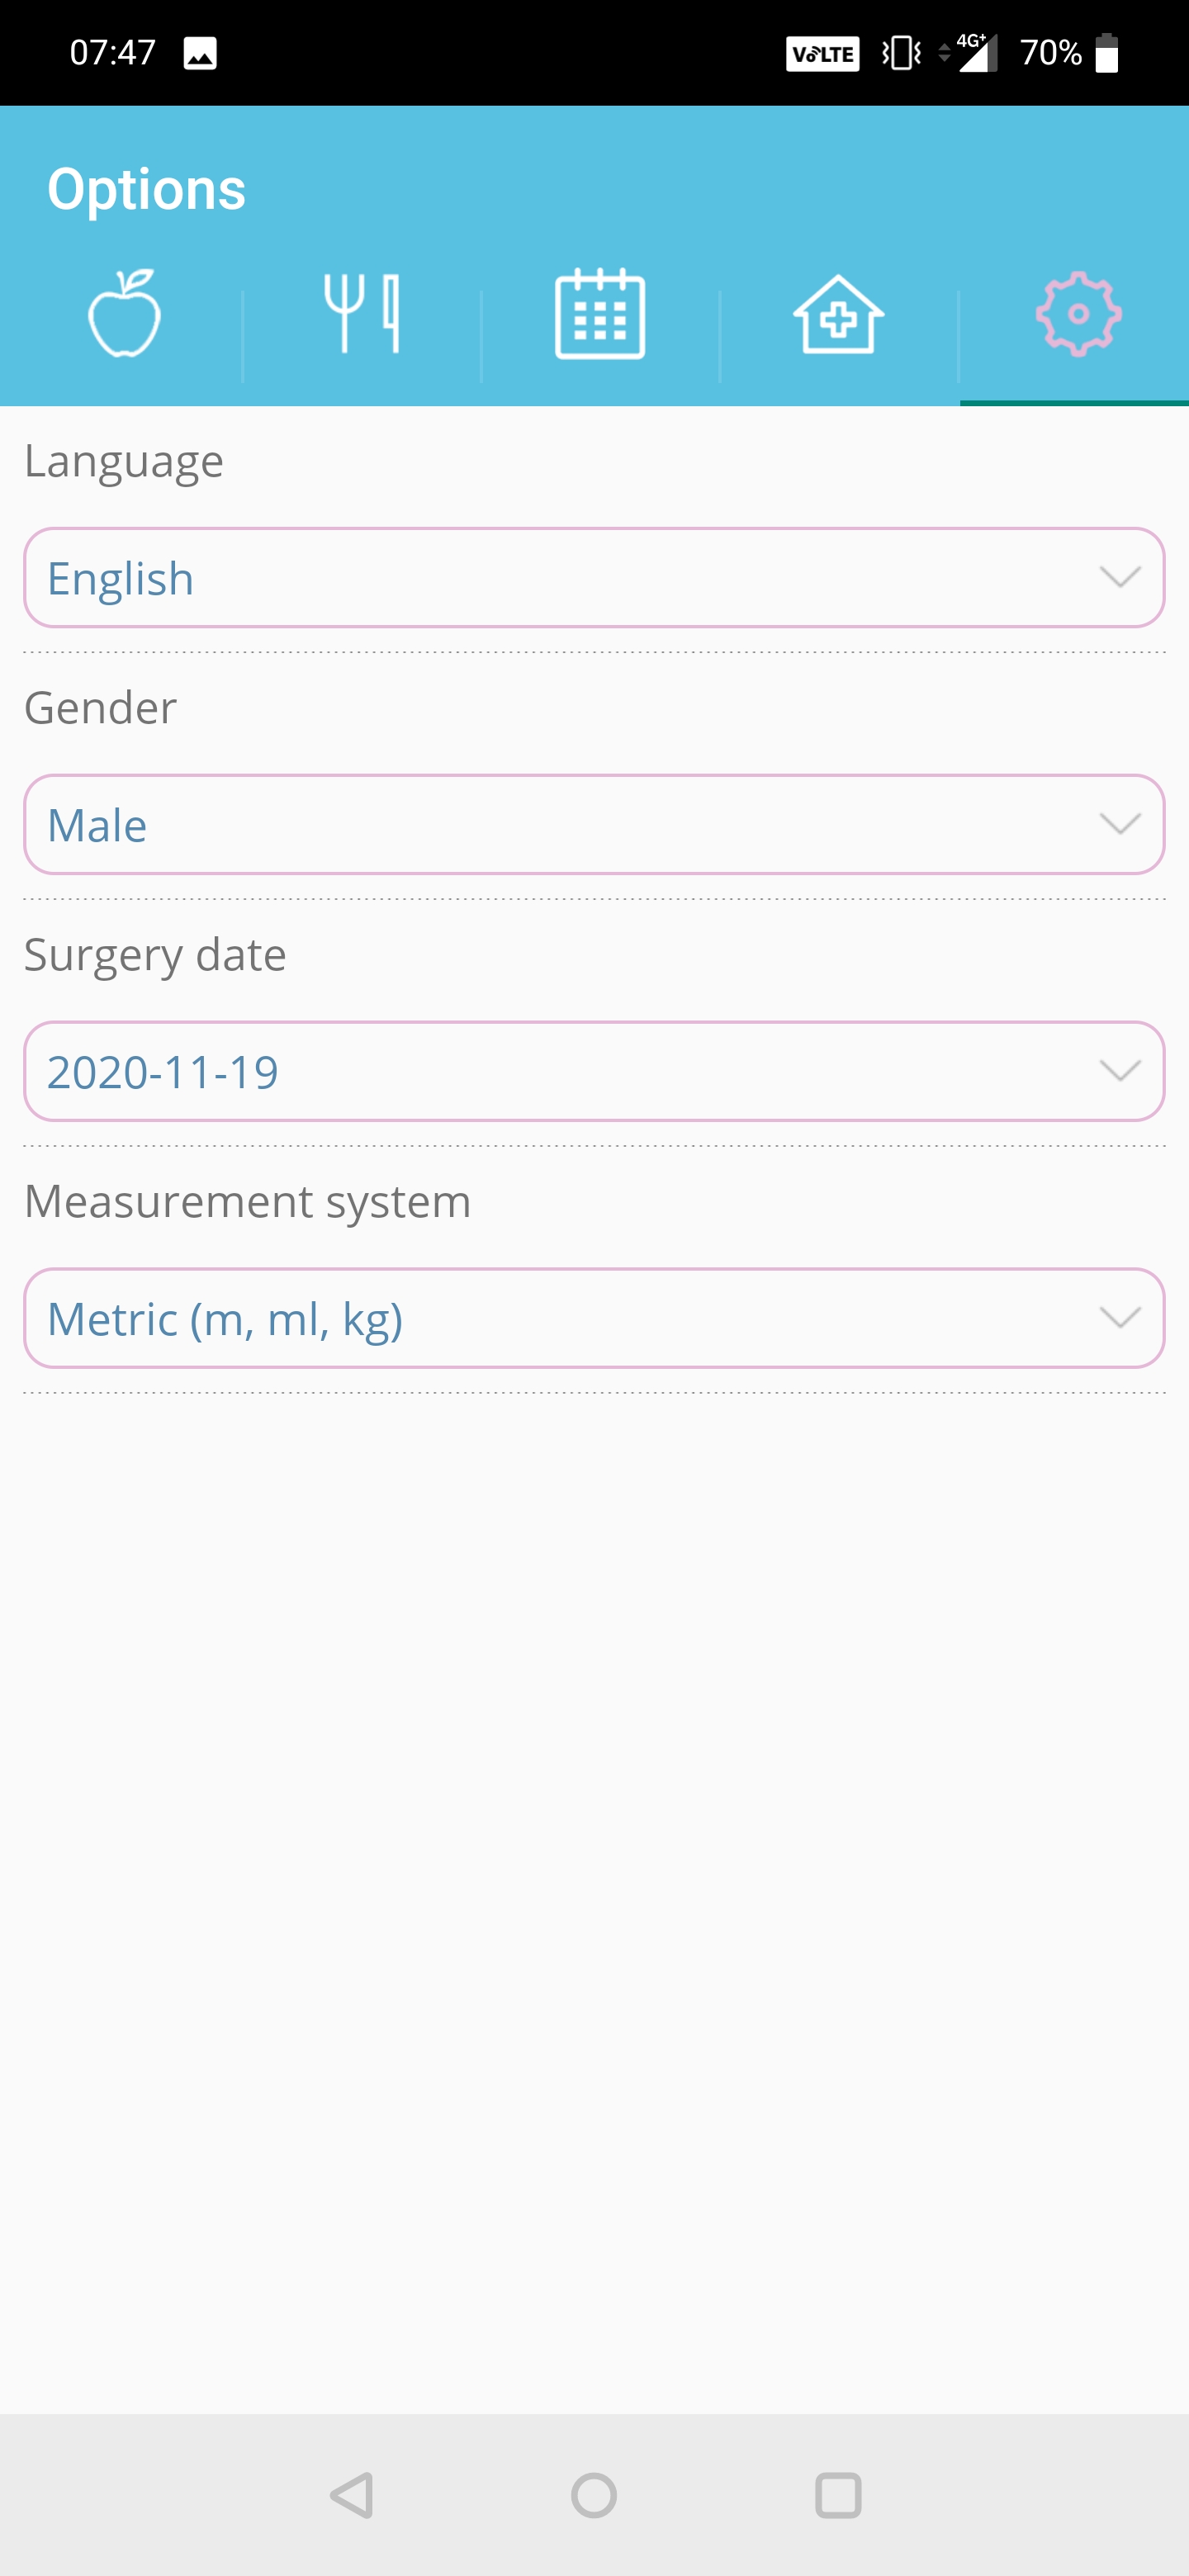
Task: Open the apple nutrition tab
Action: 123,314
